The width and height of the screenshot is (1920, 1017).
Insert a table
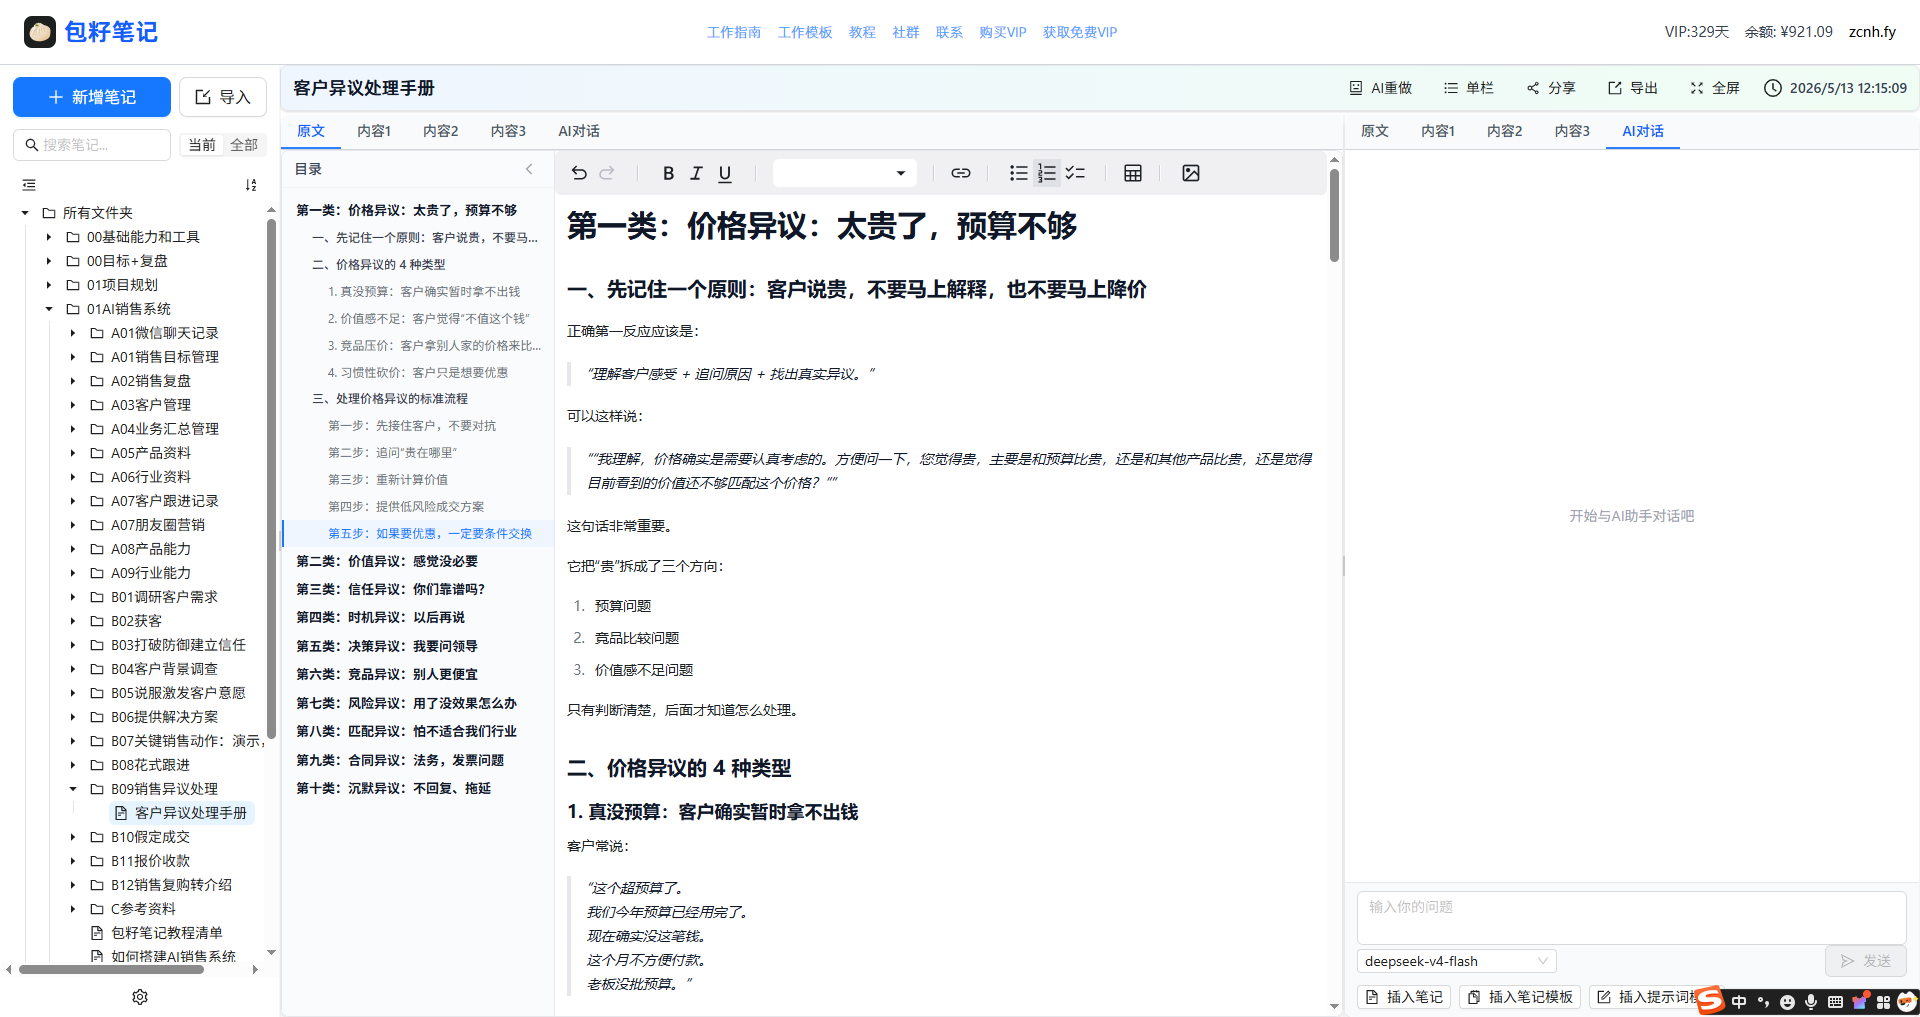point(1133,173)
